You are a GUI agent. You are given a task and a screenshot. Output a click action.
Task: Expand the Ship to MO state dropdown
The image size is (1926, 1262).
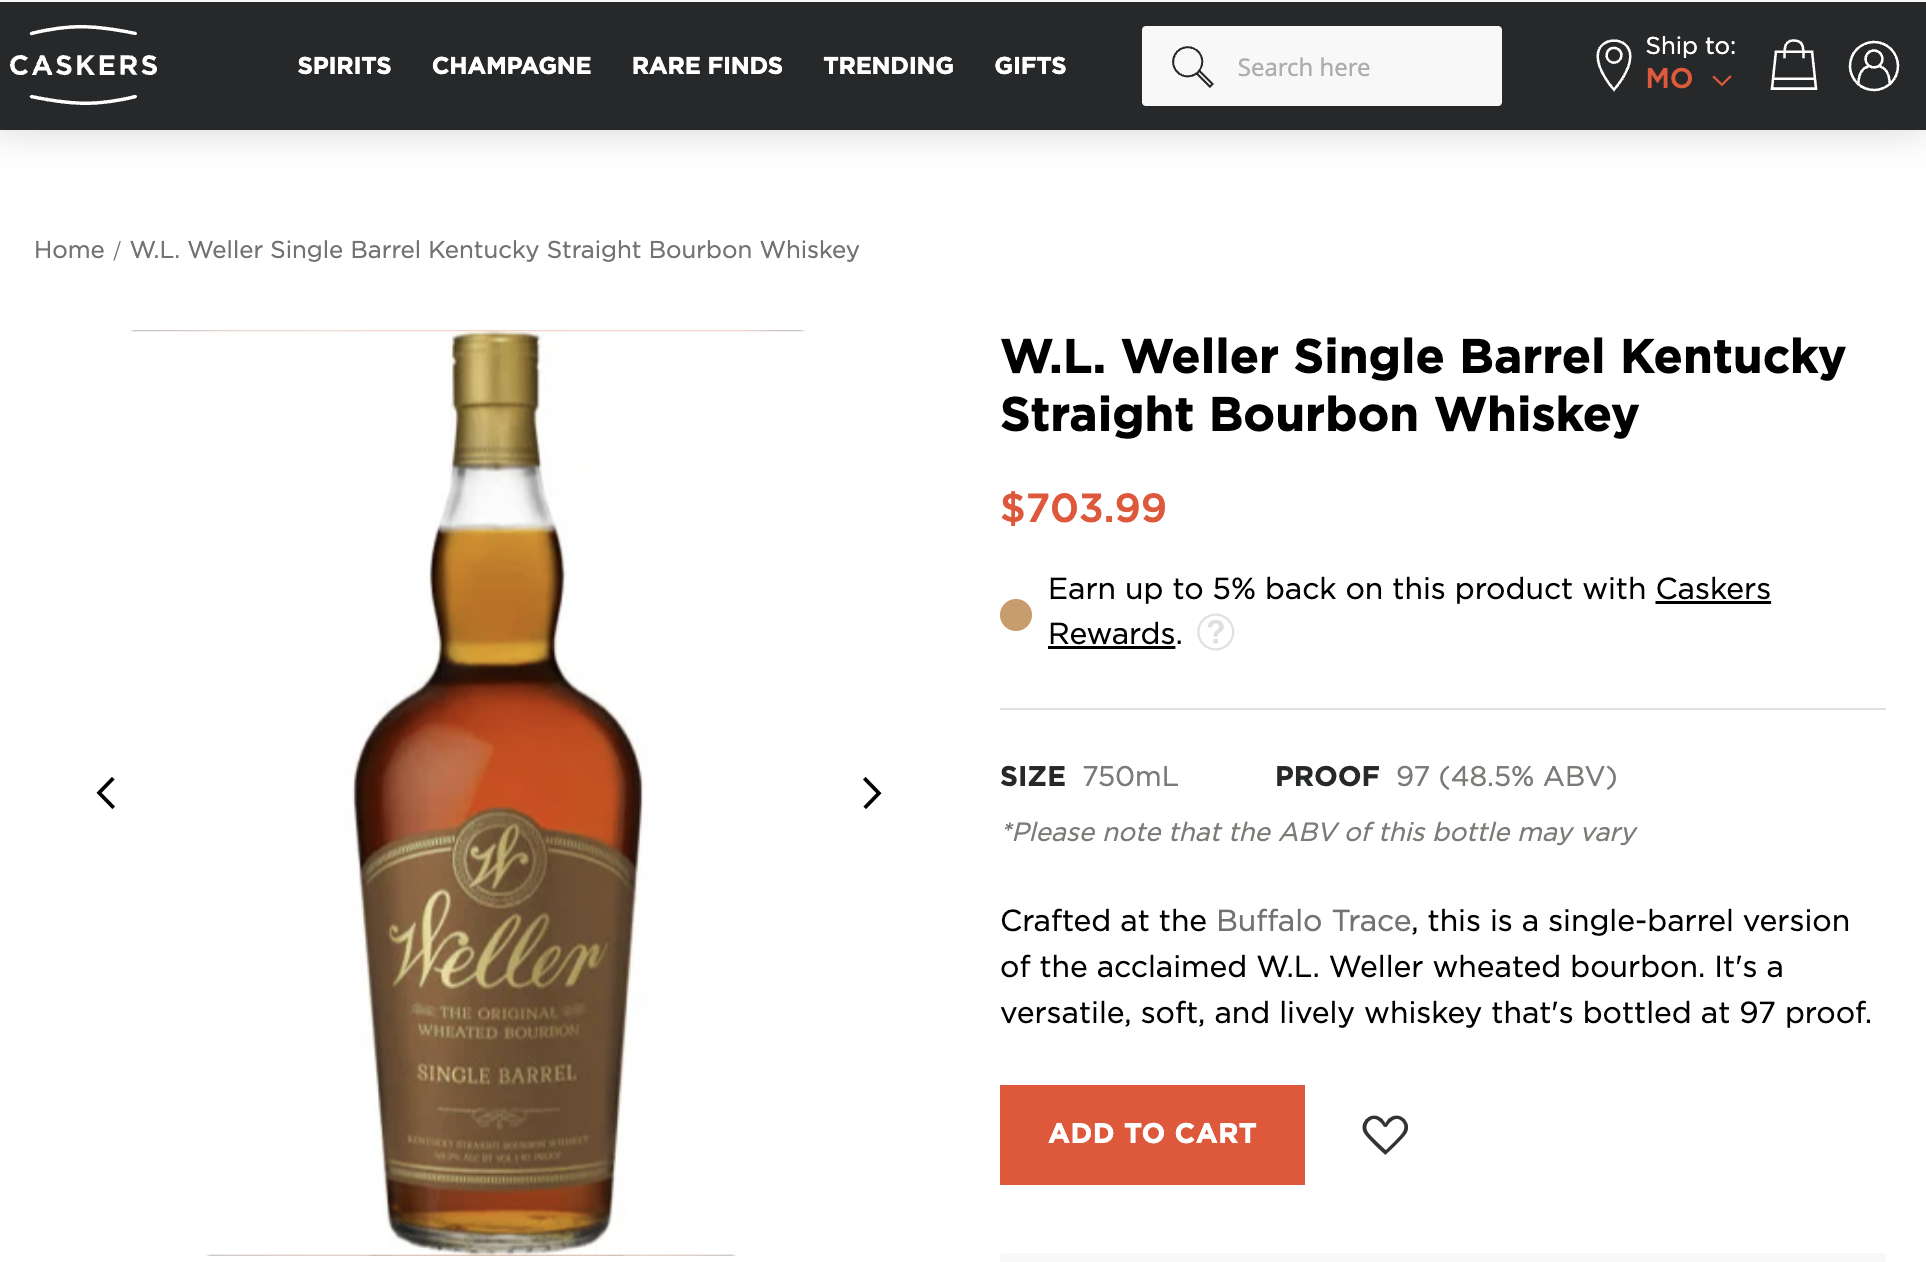pyautogui.click(x=1721, y=80)
